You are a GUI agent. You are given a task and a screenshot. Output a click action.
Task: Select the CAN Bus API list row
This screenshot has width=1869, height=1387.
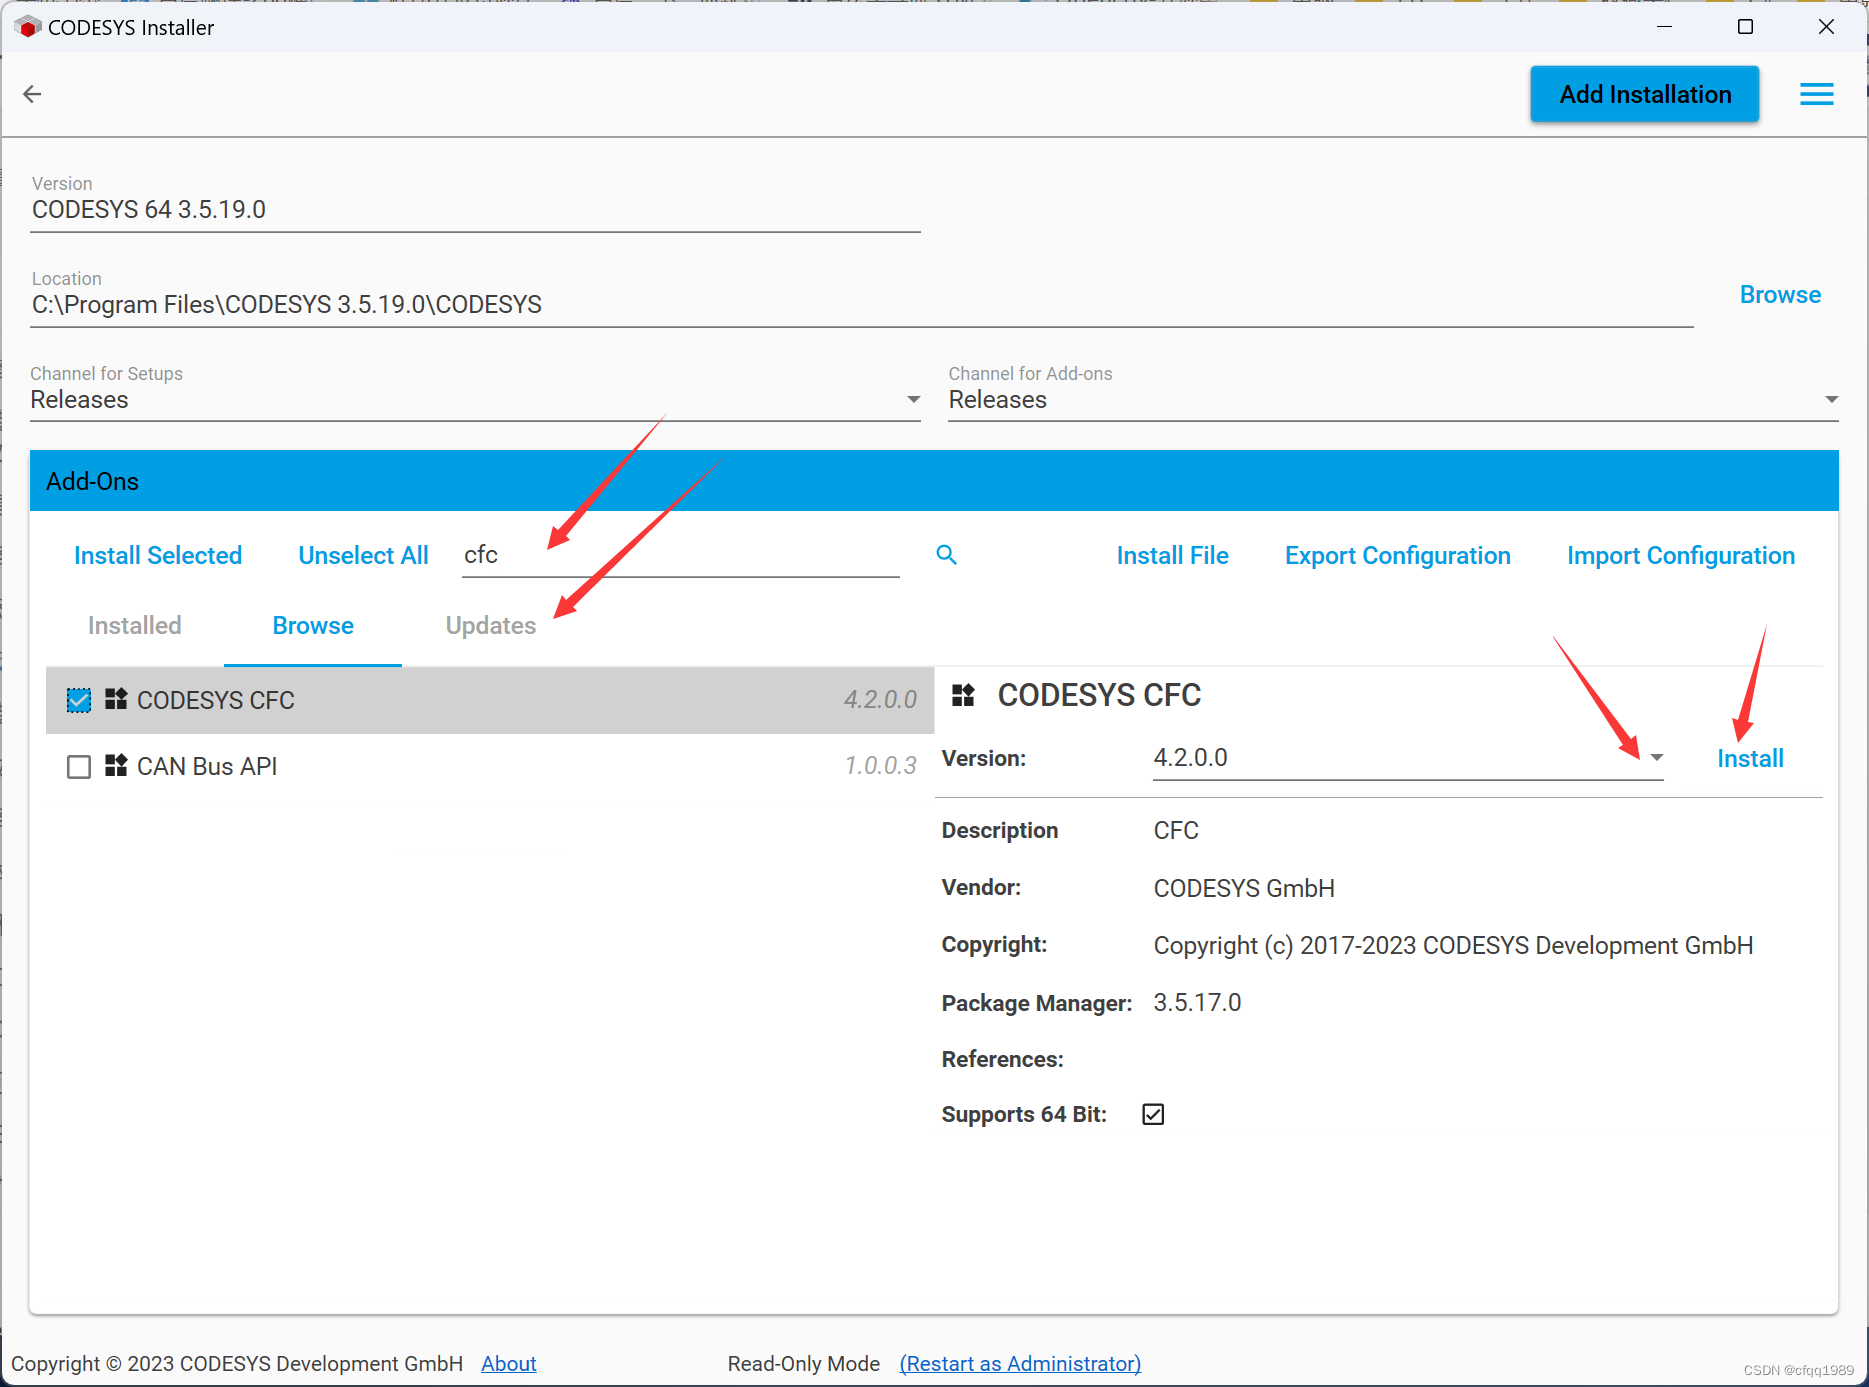(490, 767)
